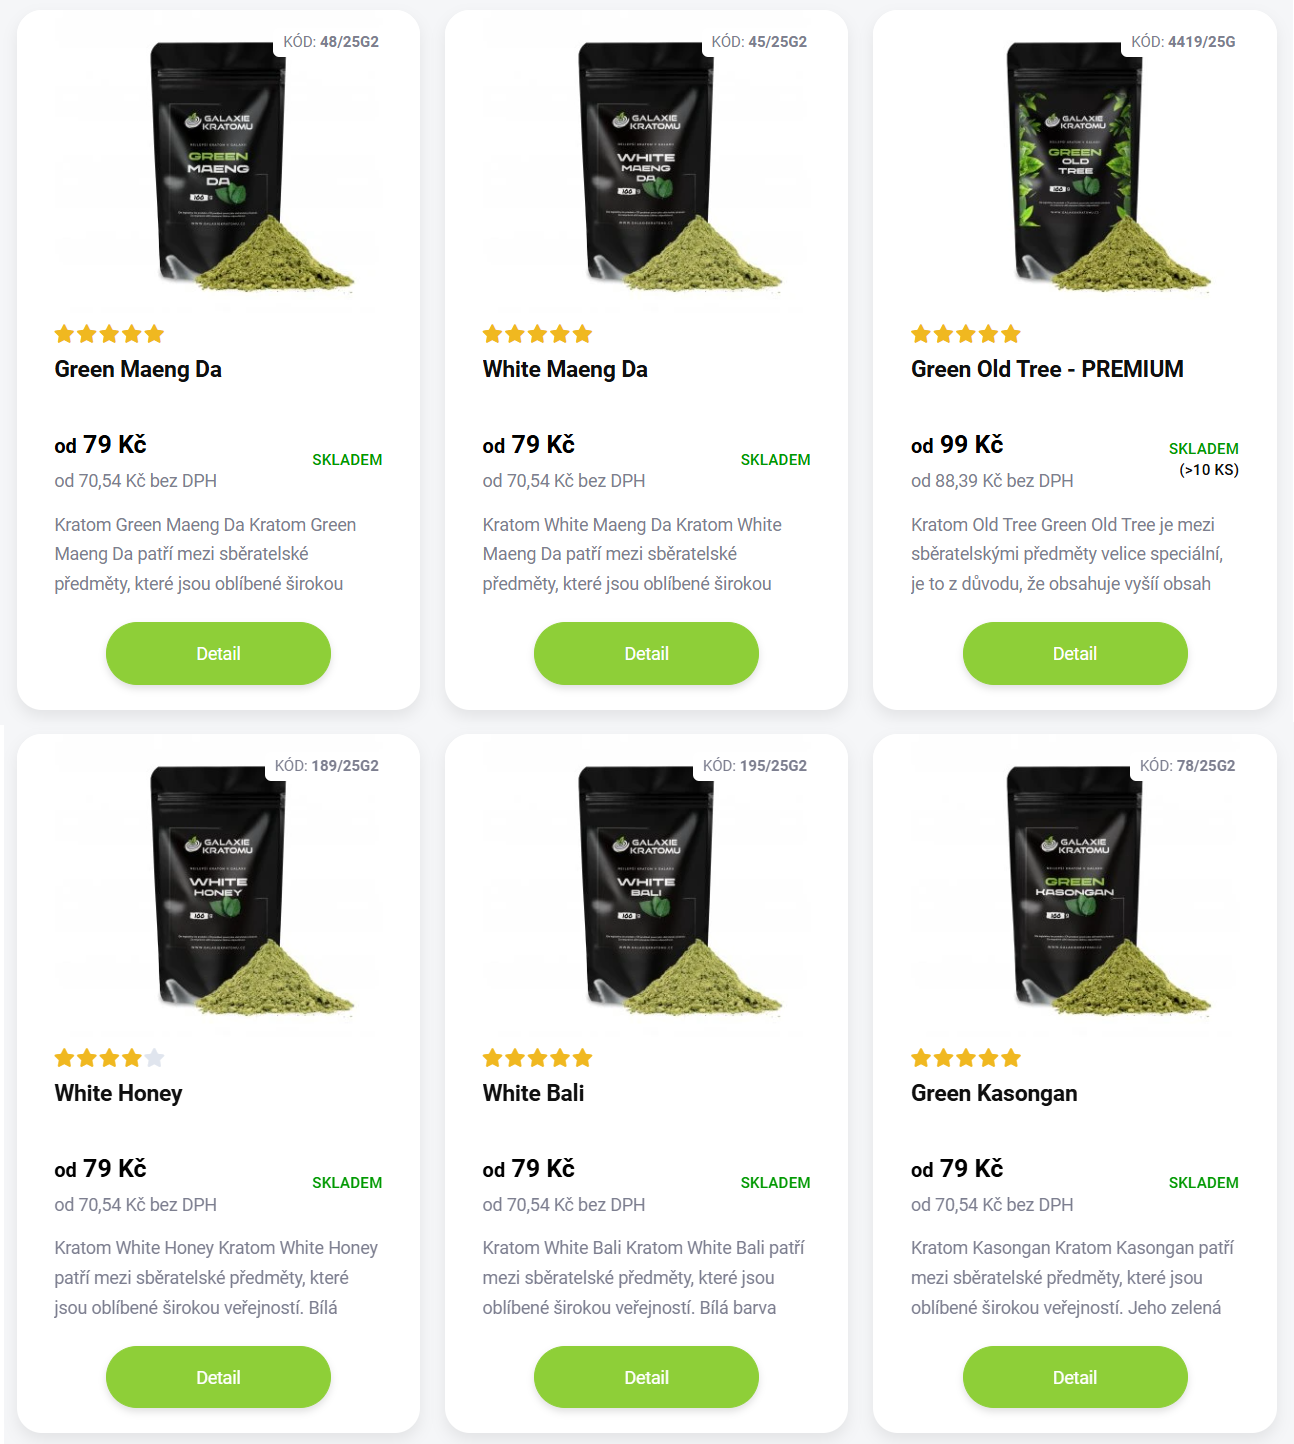
Task: Open the Green Maeng Da title link
Action: [138, 369]
